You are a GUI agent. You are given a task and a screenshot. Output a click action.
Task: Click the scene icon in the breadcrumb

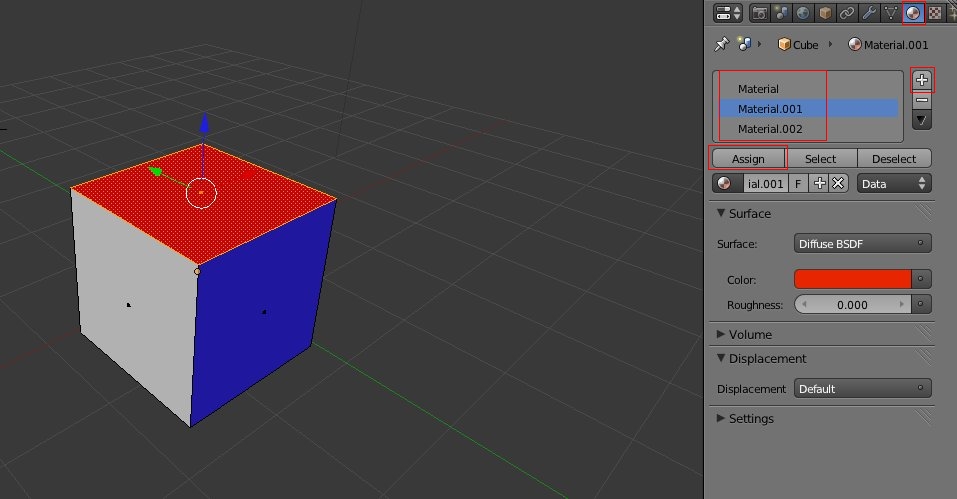[744, 44]
